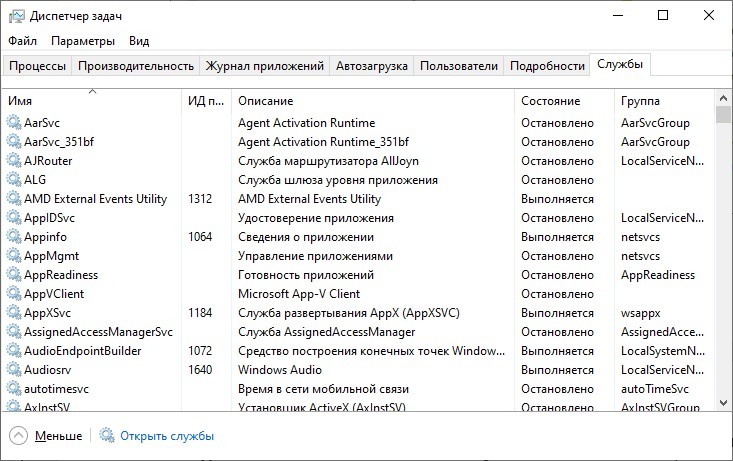Click the Готовность приложений description
The height and width of the screenshot is (461, 733).
[306, 275]
